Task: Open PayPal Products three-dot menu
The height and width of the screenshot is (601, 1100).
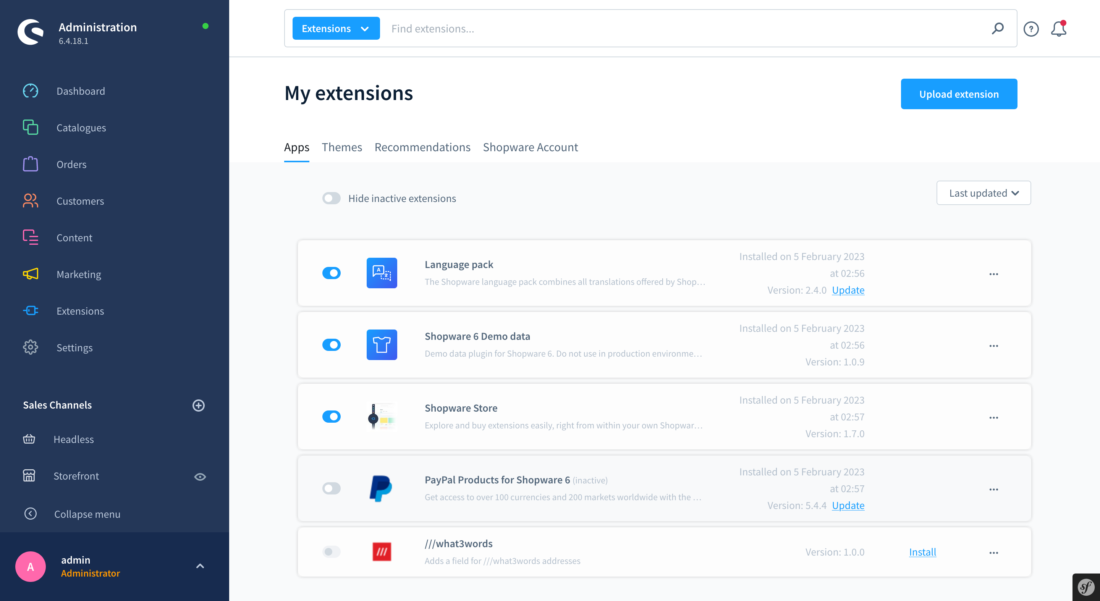Action: pos(993,489)
